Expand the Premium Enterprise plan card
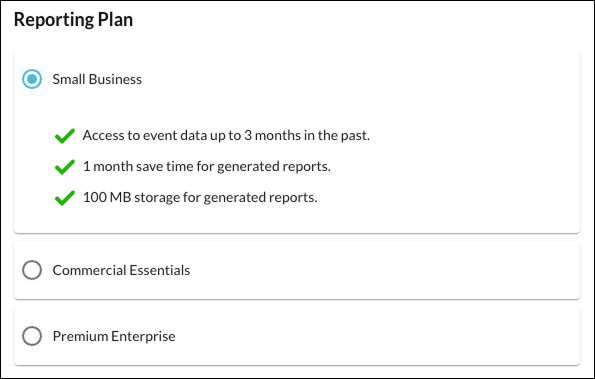 click(297, 336)
